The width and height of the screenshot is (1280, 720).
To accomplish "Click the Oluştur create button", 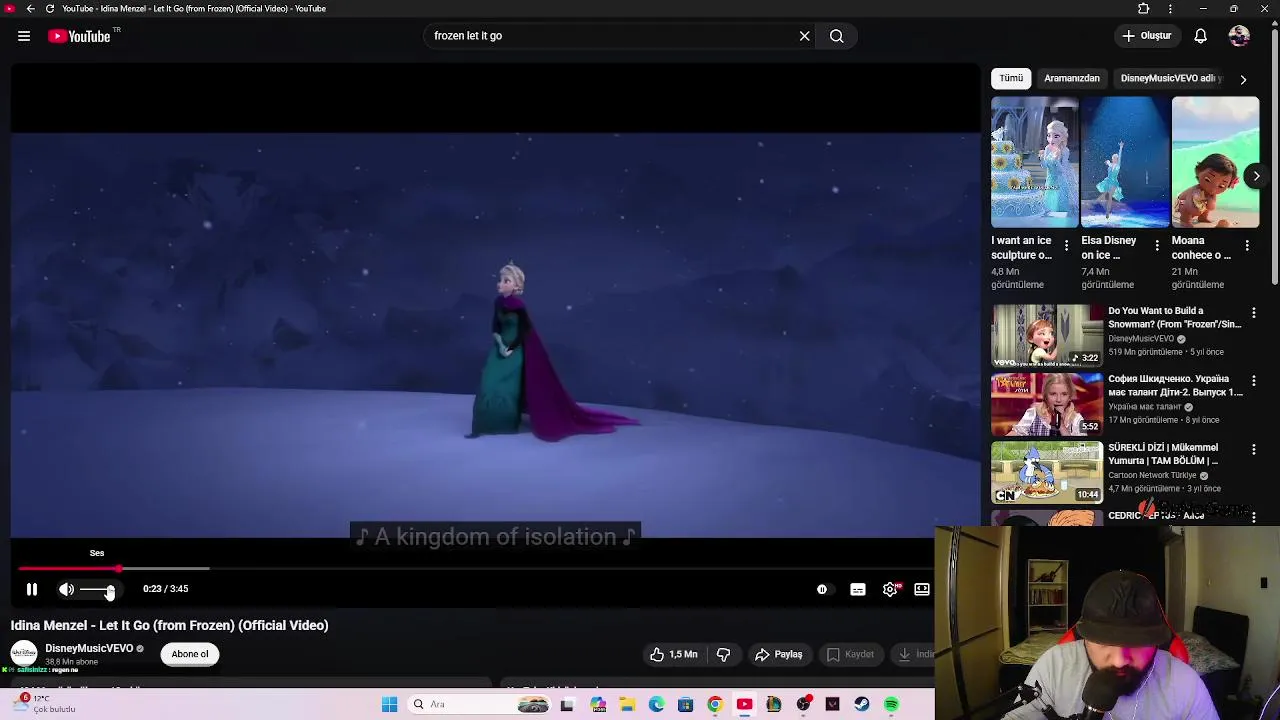I will tap(1147, 36).
